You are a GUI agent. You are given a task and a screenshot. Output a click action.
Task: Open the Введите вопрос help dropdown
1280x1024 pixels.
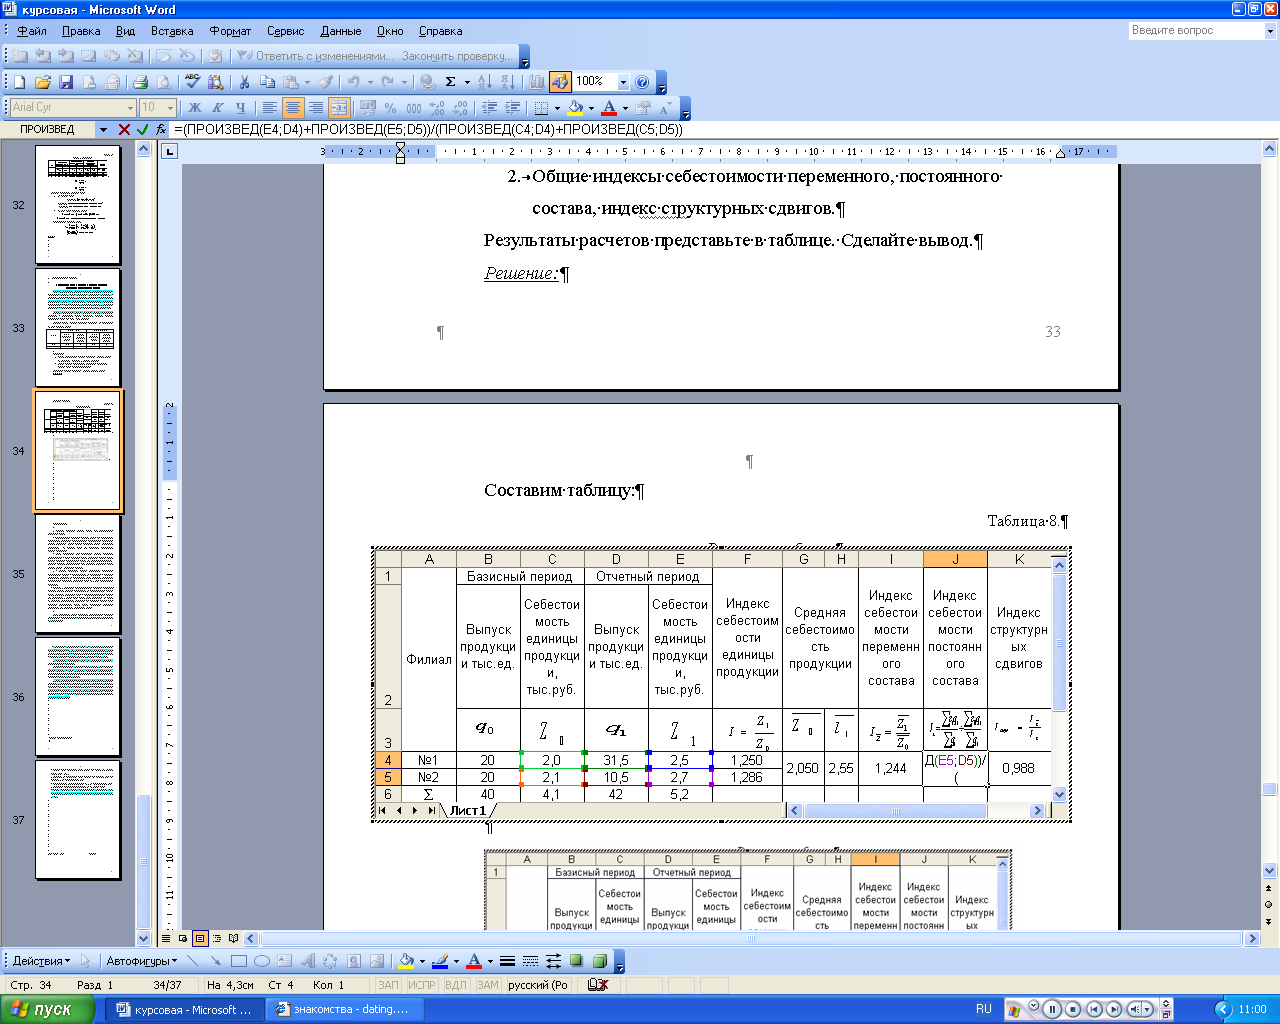click(x=1271, y=31)
